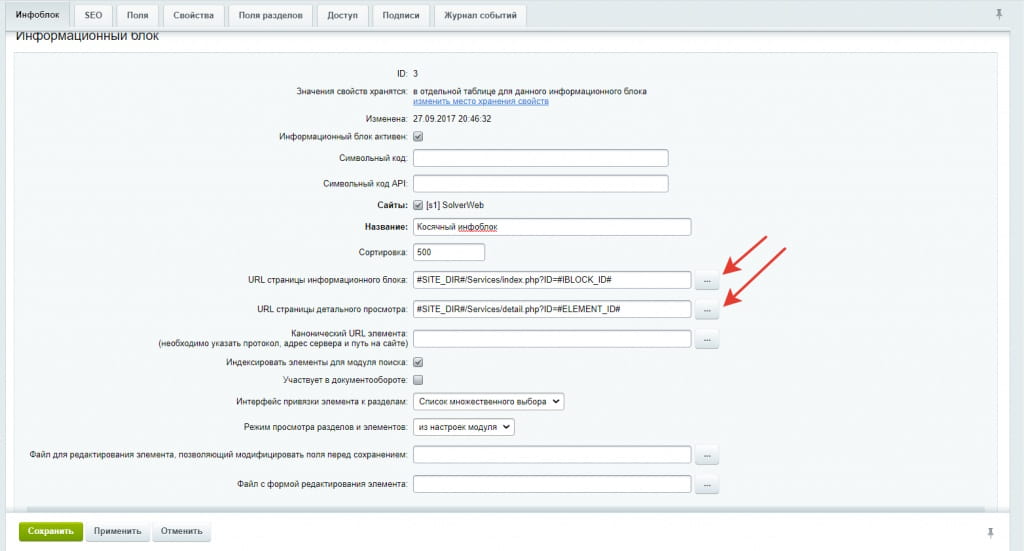Expand 'Список множественного выбора' dropdown

click(489, 402)
